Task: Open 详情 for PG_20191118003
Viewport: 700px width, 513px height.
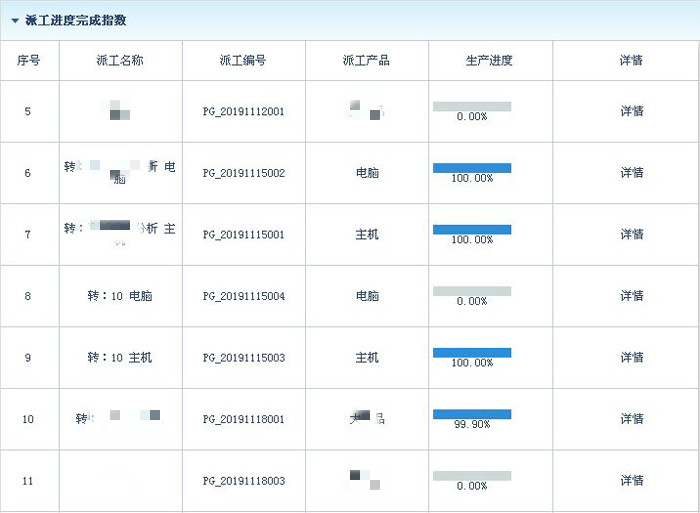Action: click(631, 481)
